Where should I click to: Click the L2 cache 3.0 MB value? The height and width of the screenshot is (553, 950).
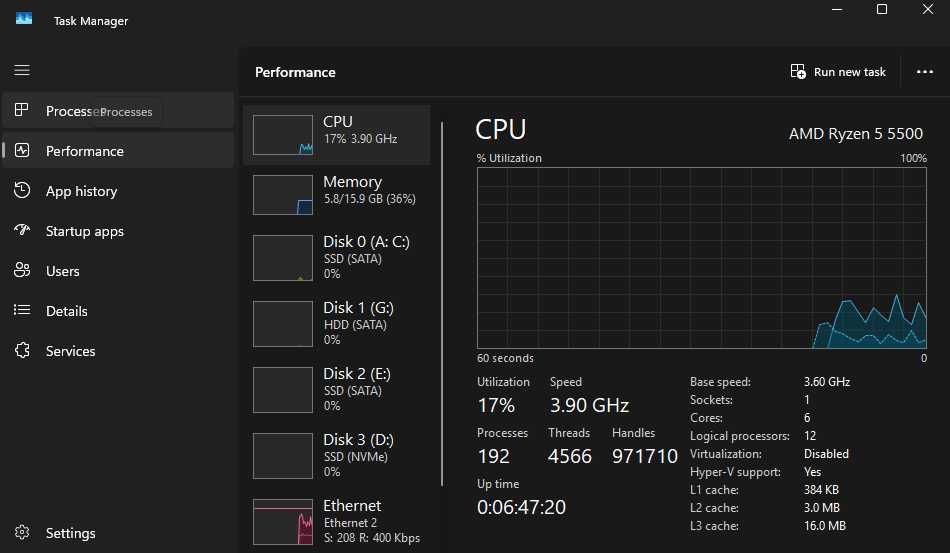pyautogui.click(x=822, y=508)
